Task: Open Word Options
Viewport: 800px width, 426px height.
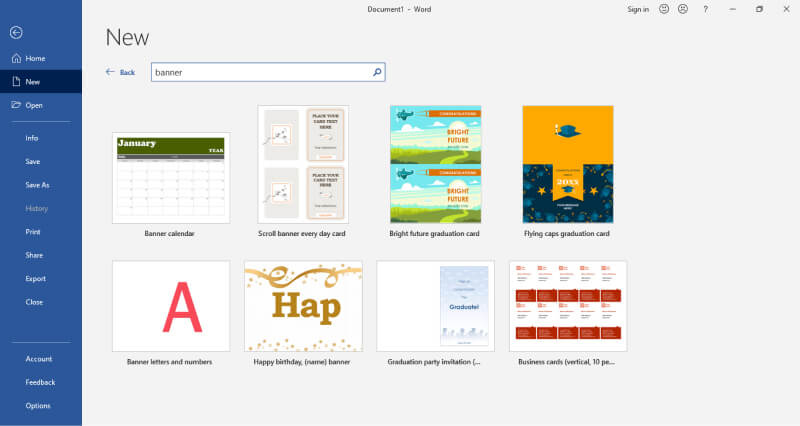Action: click(x=38, y=406)
